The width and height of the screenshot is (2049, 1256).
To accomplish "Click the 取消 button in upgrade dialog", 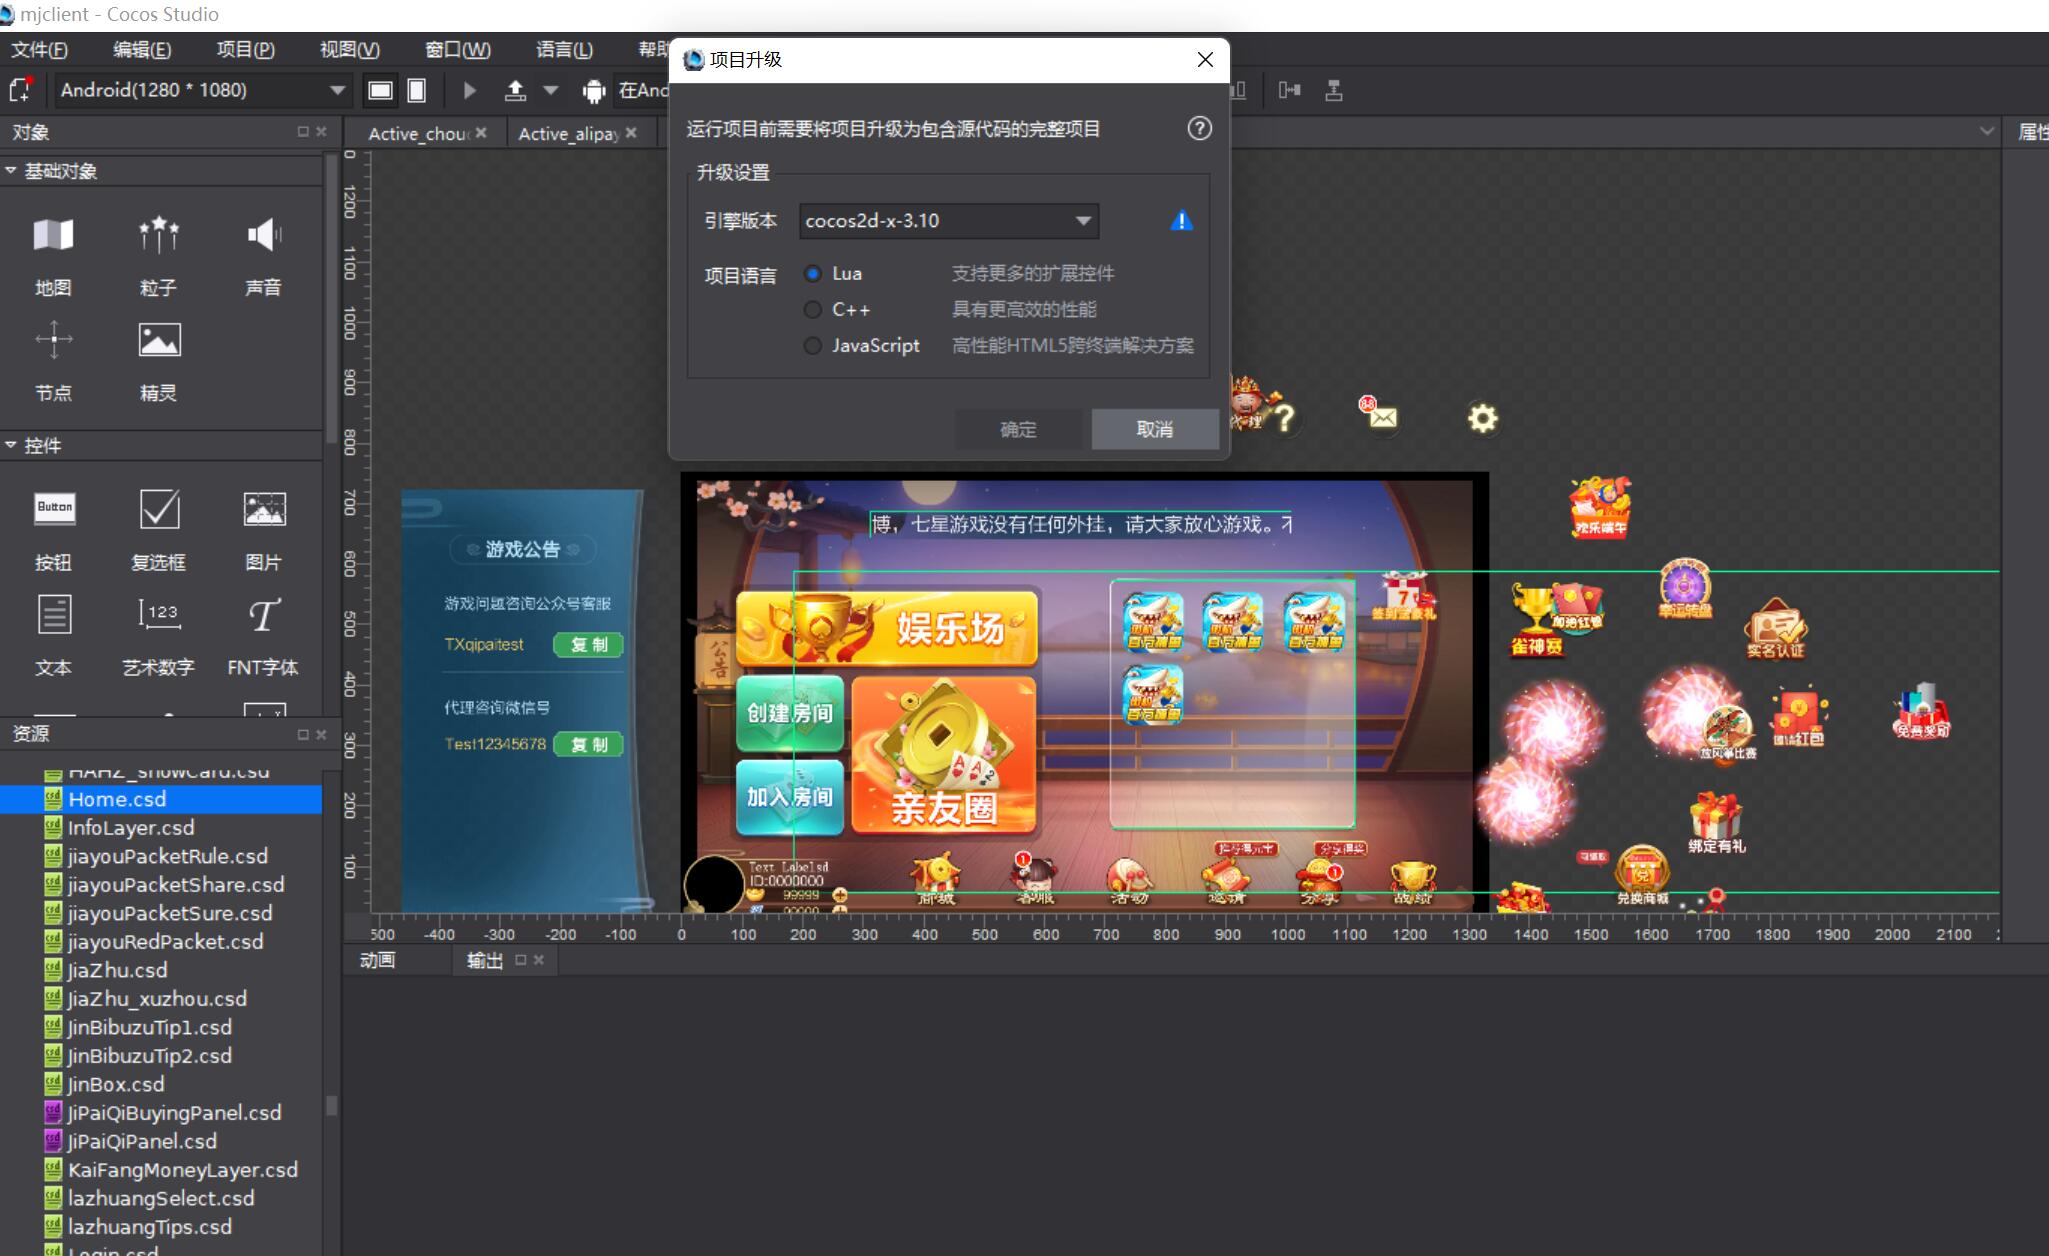I will point(1155,429).
